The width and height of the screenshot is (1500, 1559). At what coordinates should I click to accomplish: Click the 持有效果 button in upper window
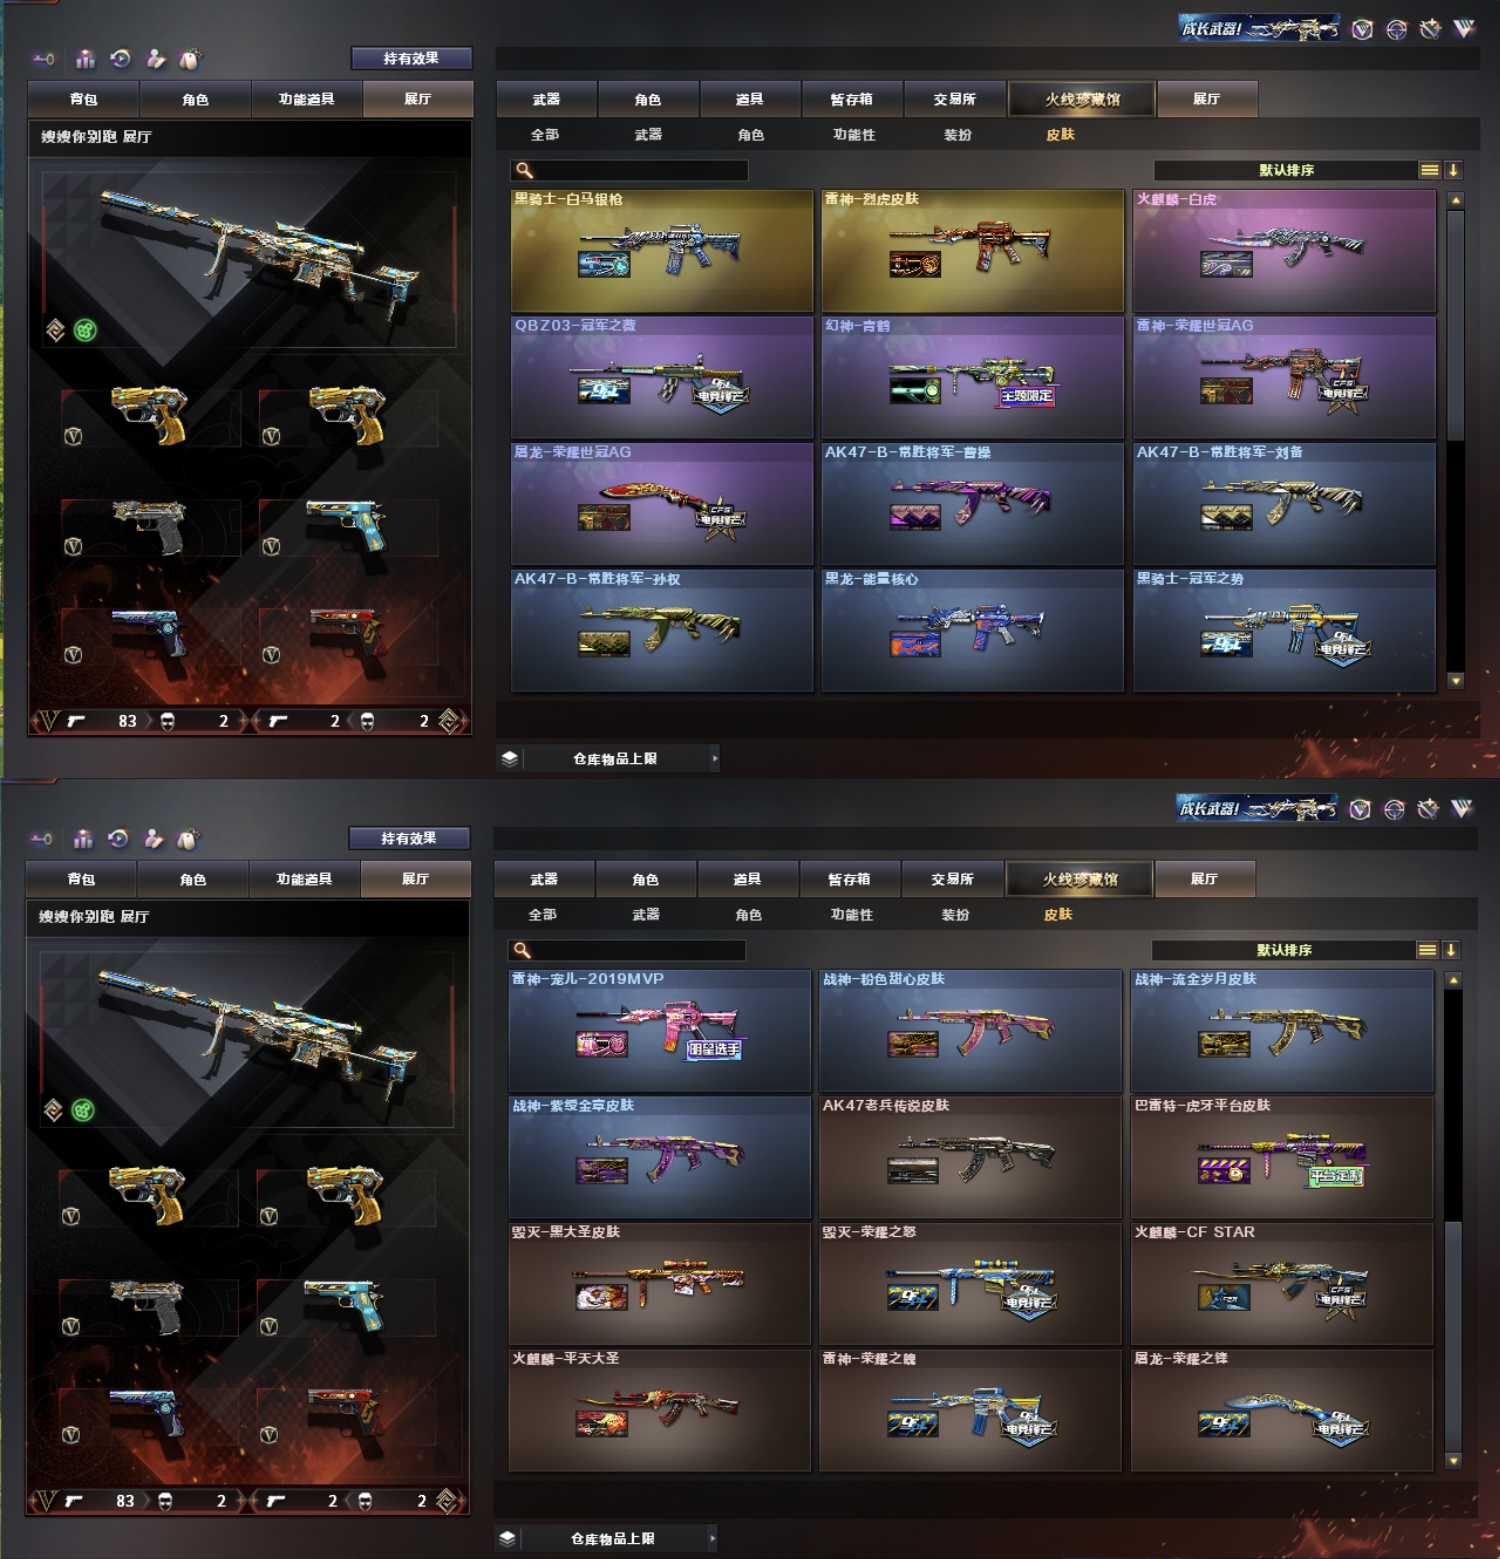[x=411, y=58]
